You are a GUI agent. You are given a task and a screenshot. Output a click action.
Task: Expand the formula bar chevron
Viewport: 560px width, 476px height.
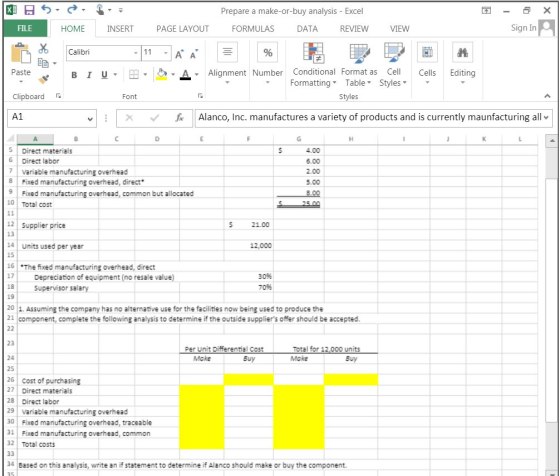pyautogui.click(x=546, y=117)
